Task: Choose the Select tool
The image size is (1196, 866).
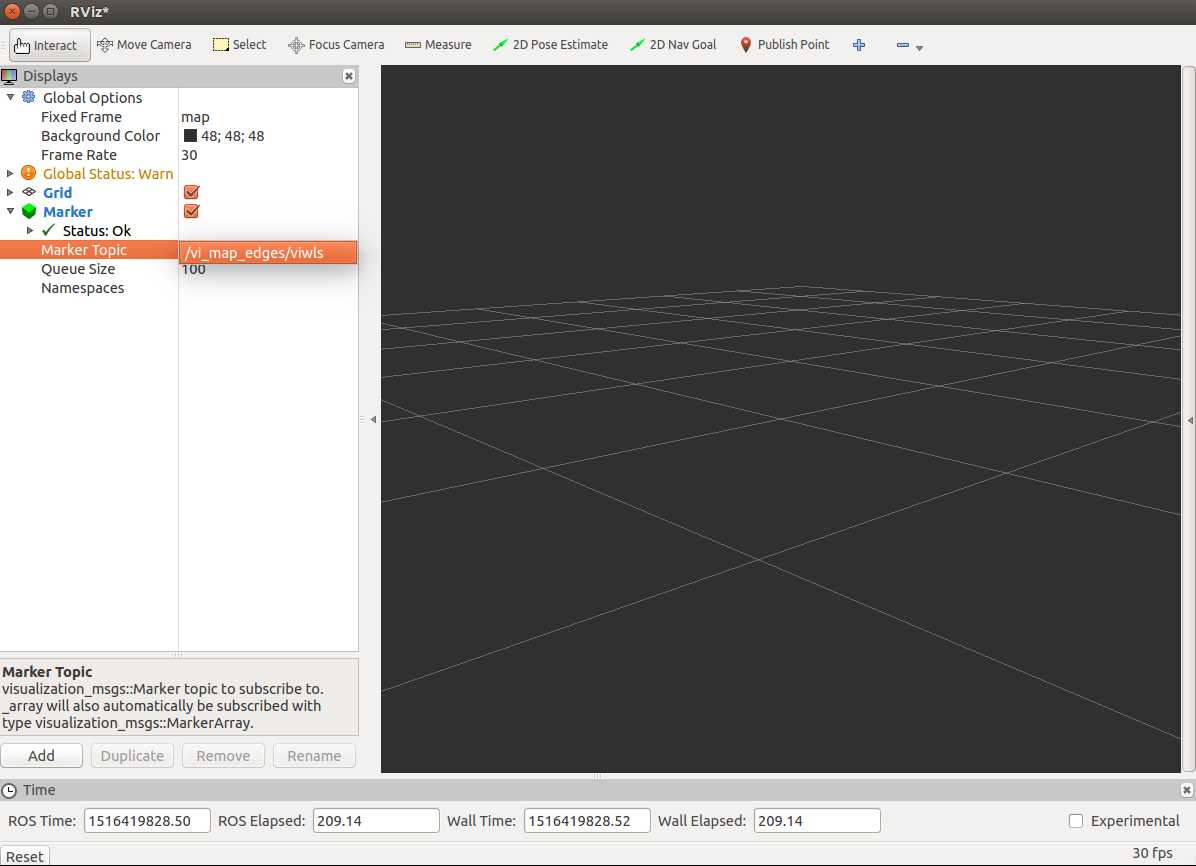Action: coord(240,45)
